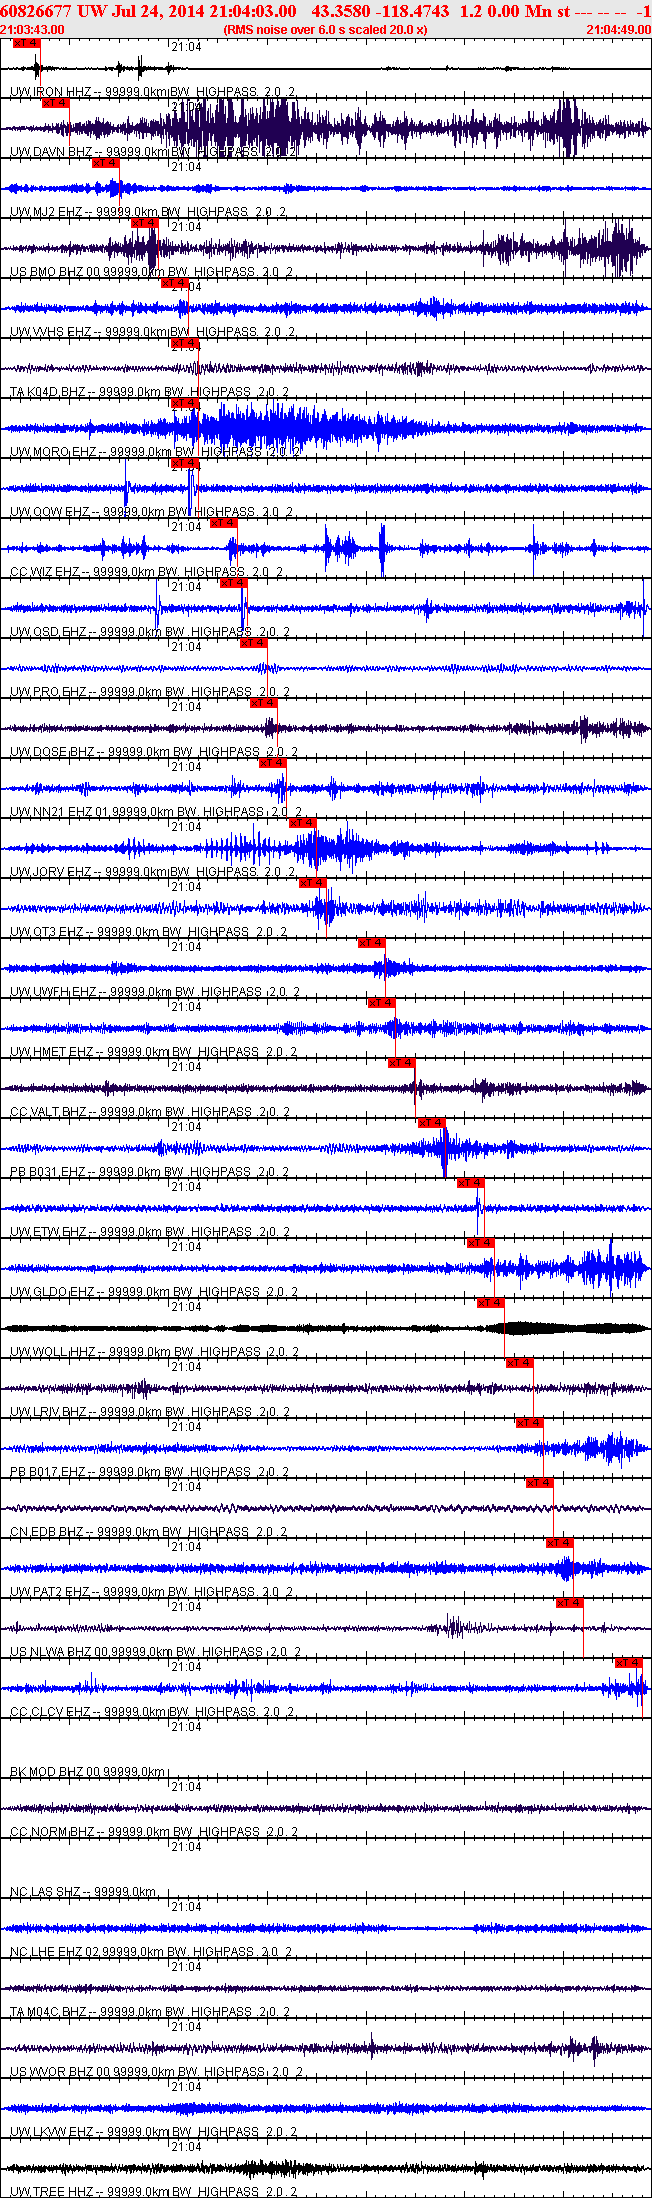Click the red pick marker on the CC.CLCV trace
652x2198 pixels.
click(629, 1663)
